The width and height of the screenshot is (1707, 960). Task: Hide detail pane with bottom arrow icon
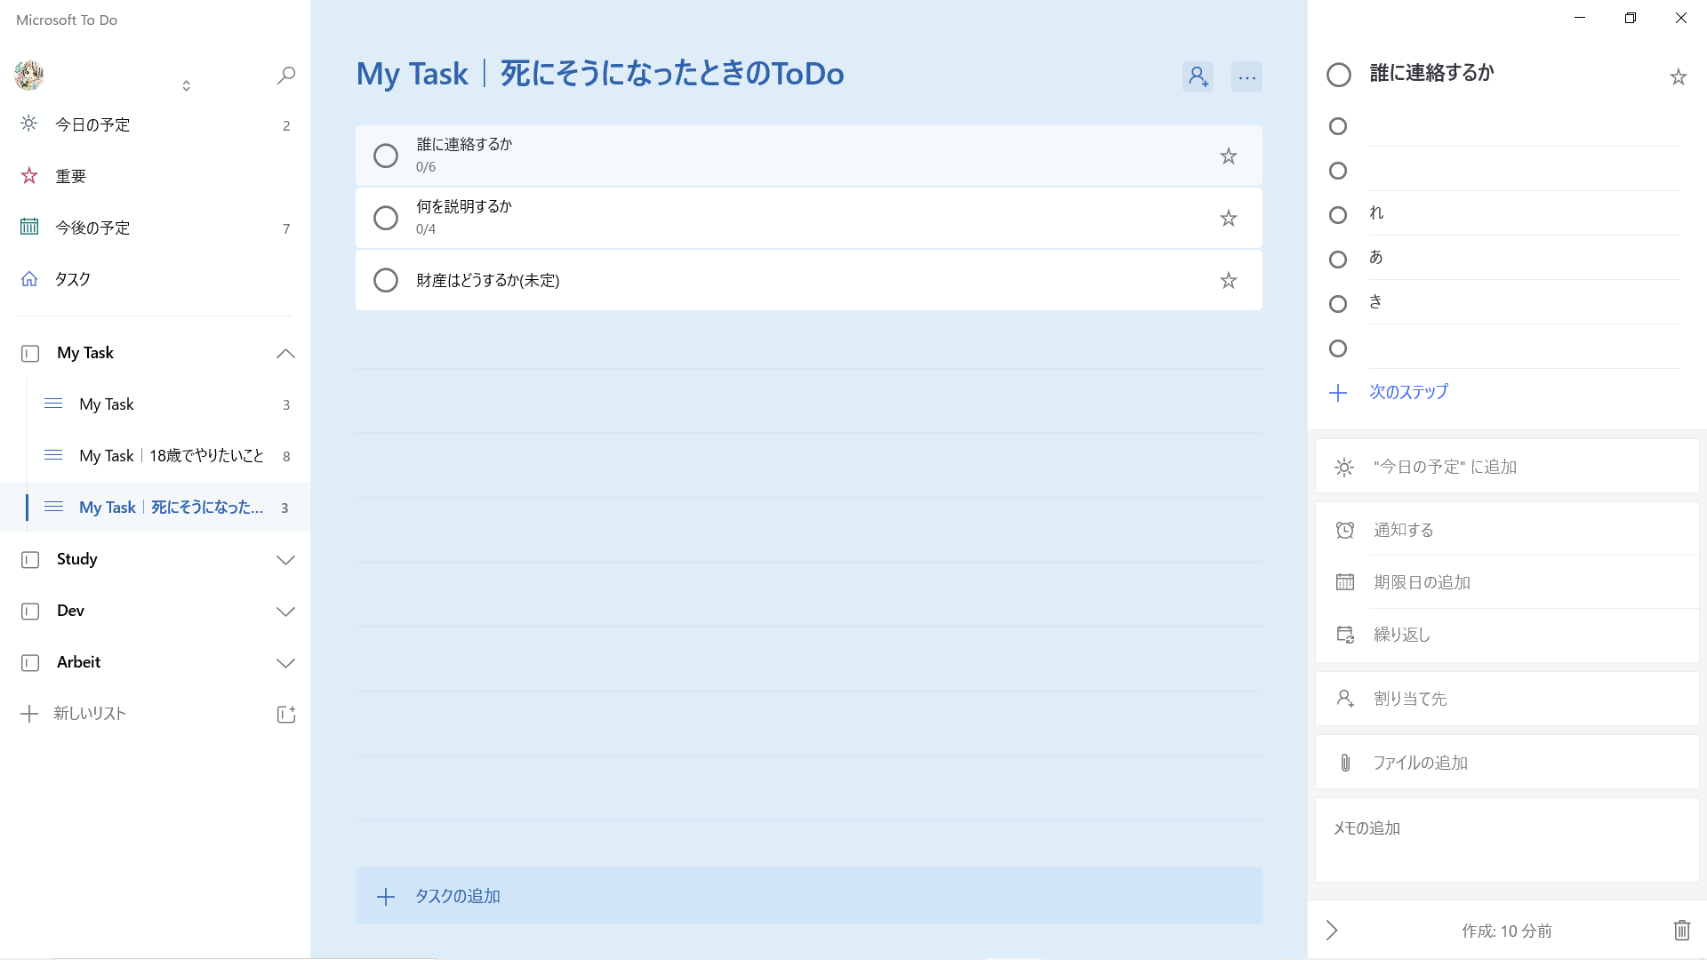pos(1332,930)
